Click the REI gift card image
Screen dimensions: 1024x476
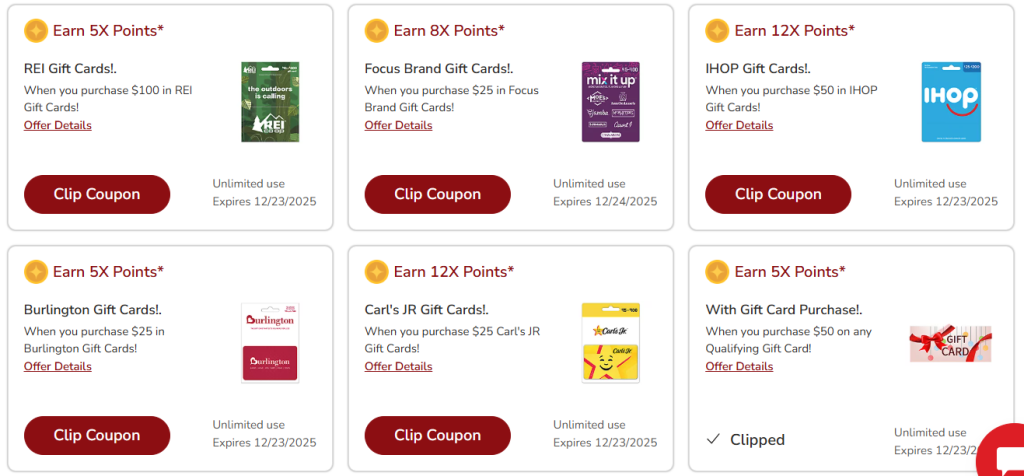tap(270, 101)
